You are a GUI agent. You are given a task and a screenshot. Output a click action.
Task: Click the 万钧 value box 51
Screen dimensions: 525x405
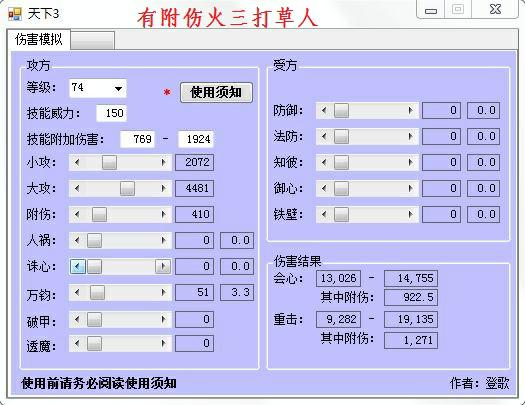195,293
